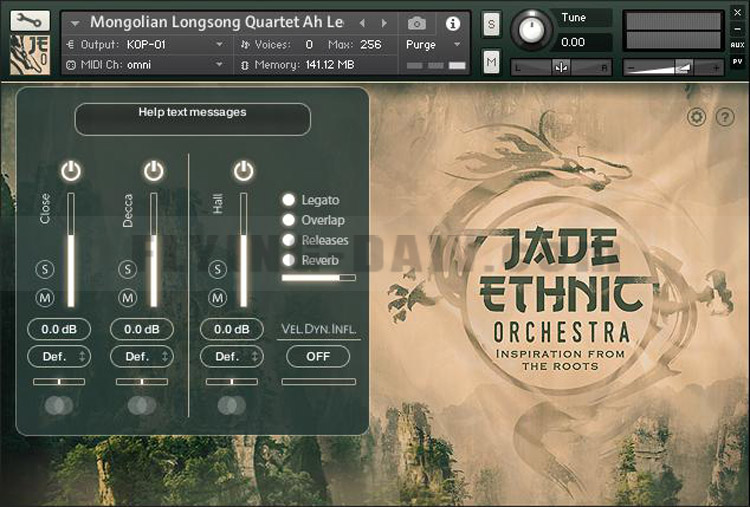750x507 pixels.
Task: Enable the Legato radio option
Action: tap(288, 200)
